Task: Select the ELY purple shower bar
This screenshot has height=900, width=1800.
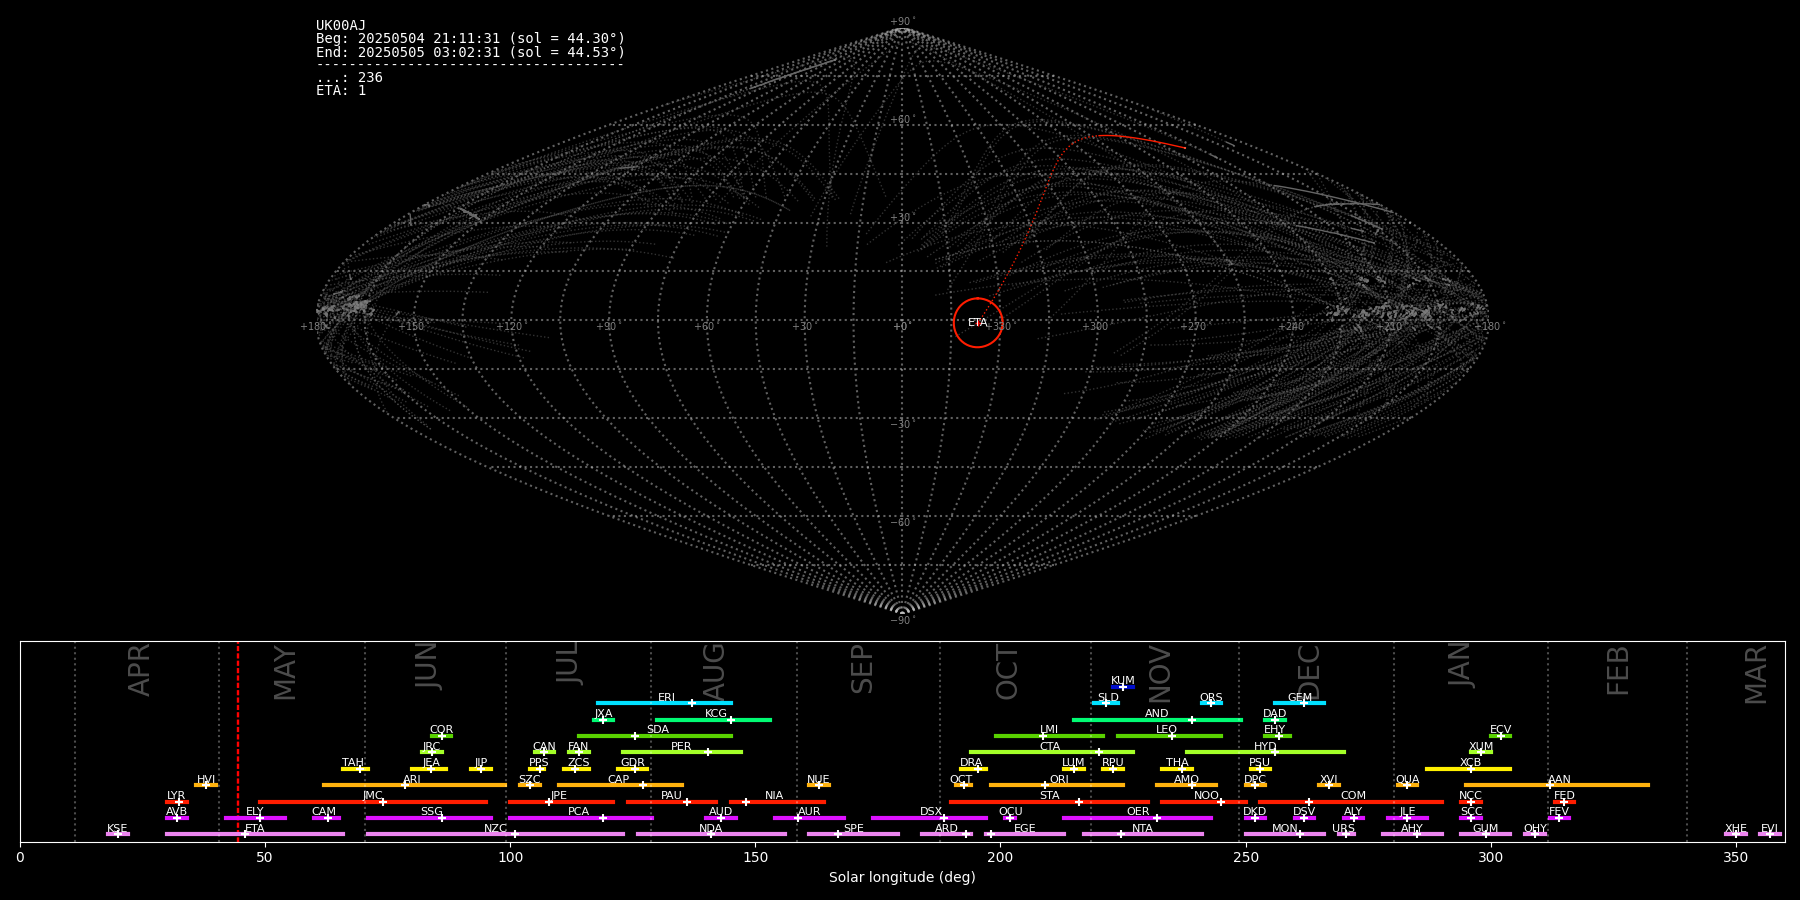Action: pyautogui.click(x=255, y=818)
